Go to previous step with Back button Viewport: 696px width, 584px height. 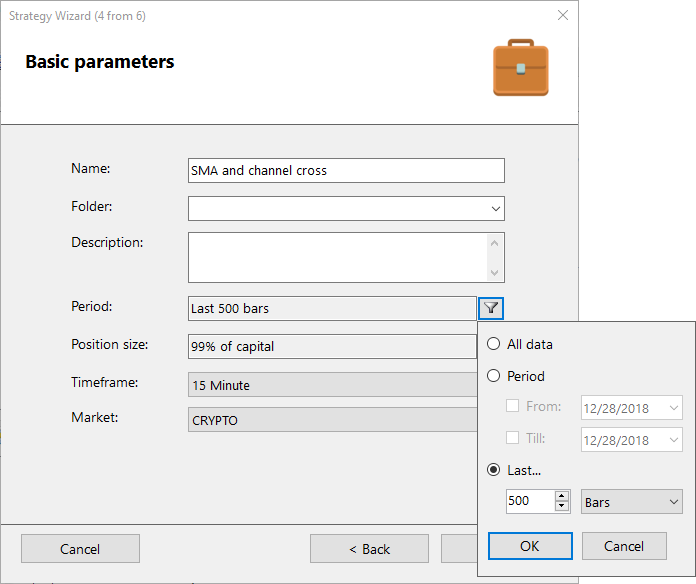click(369, 549)
